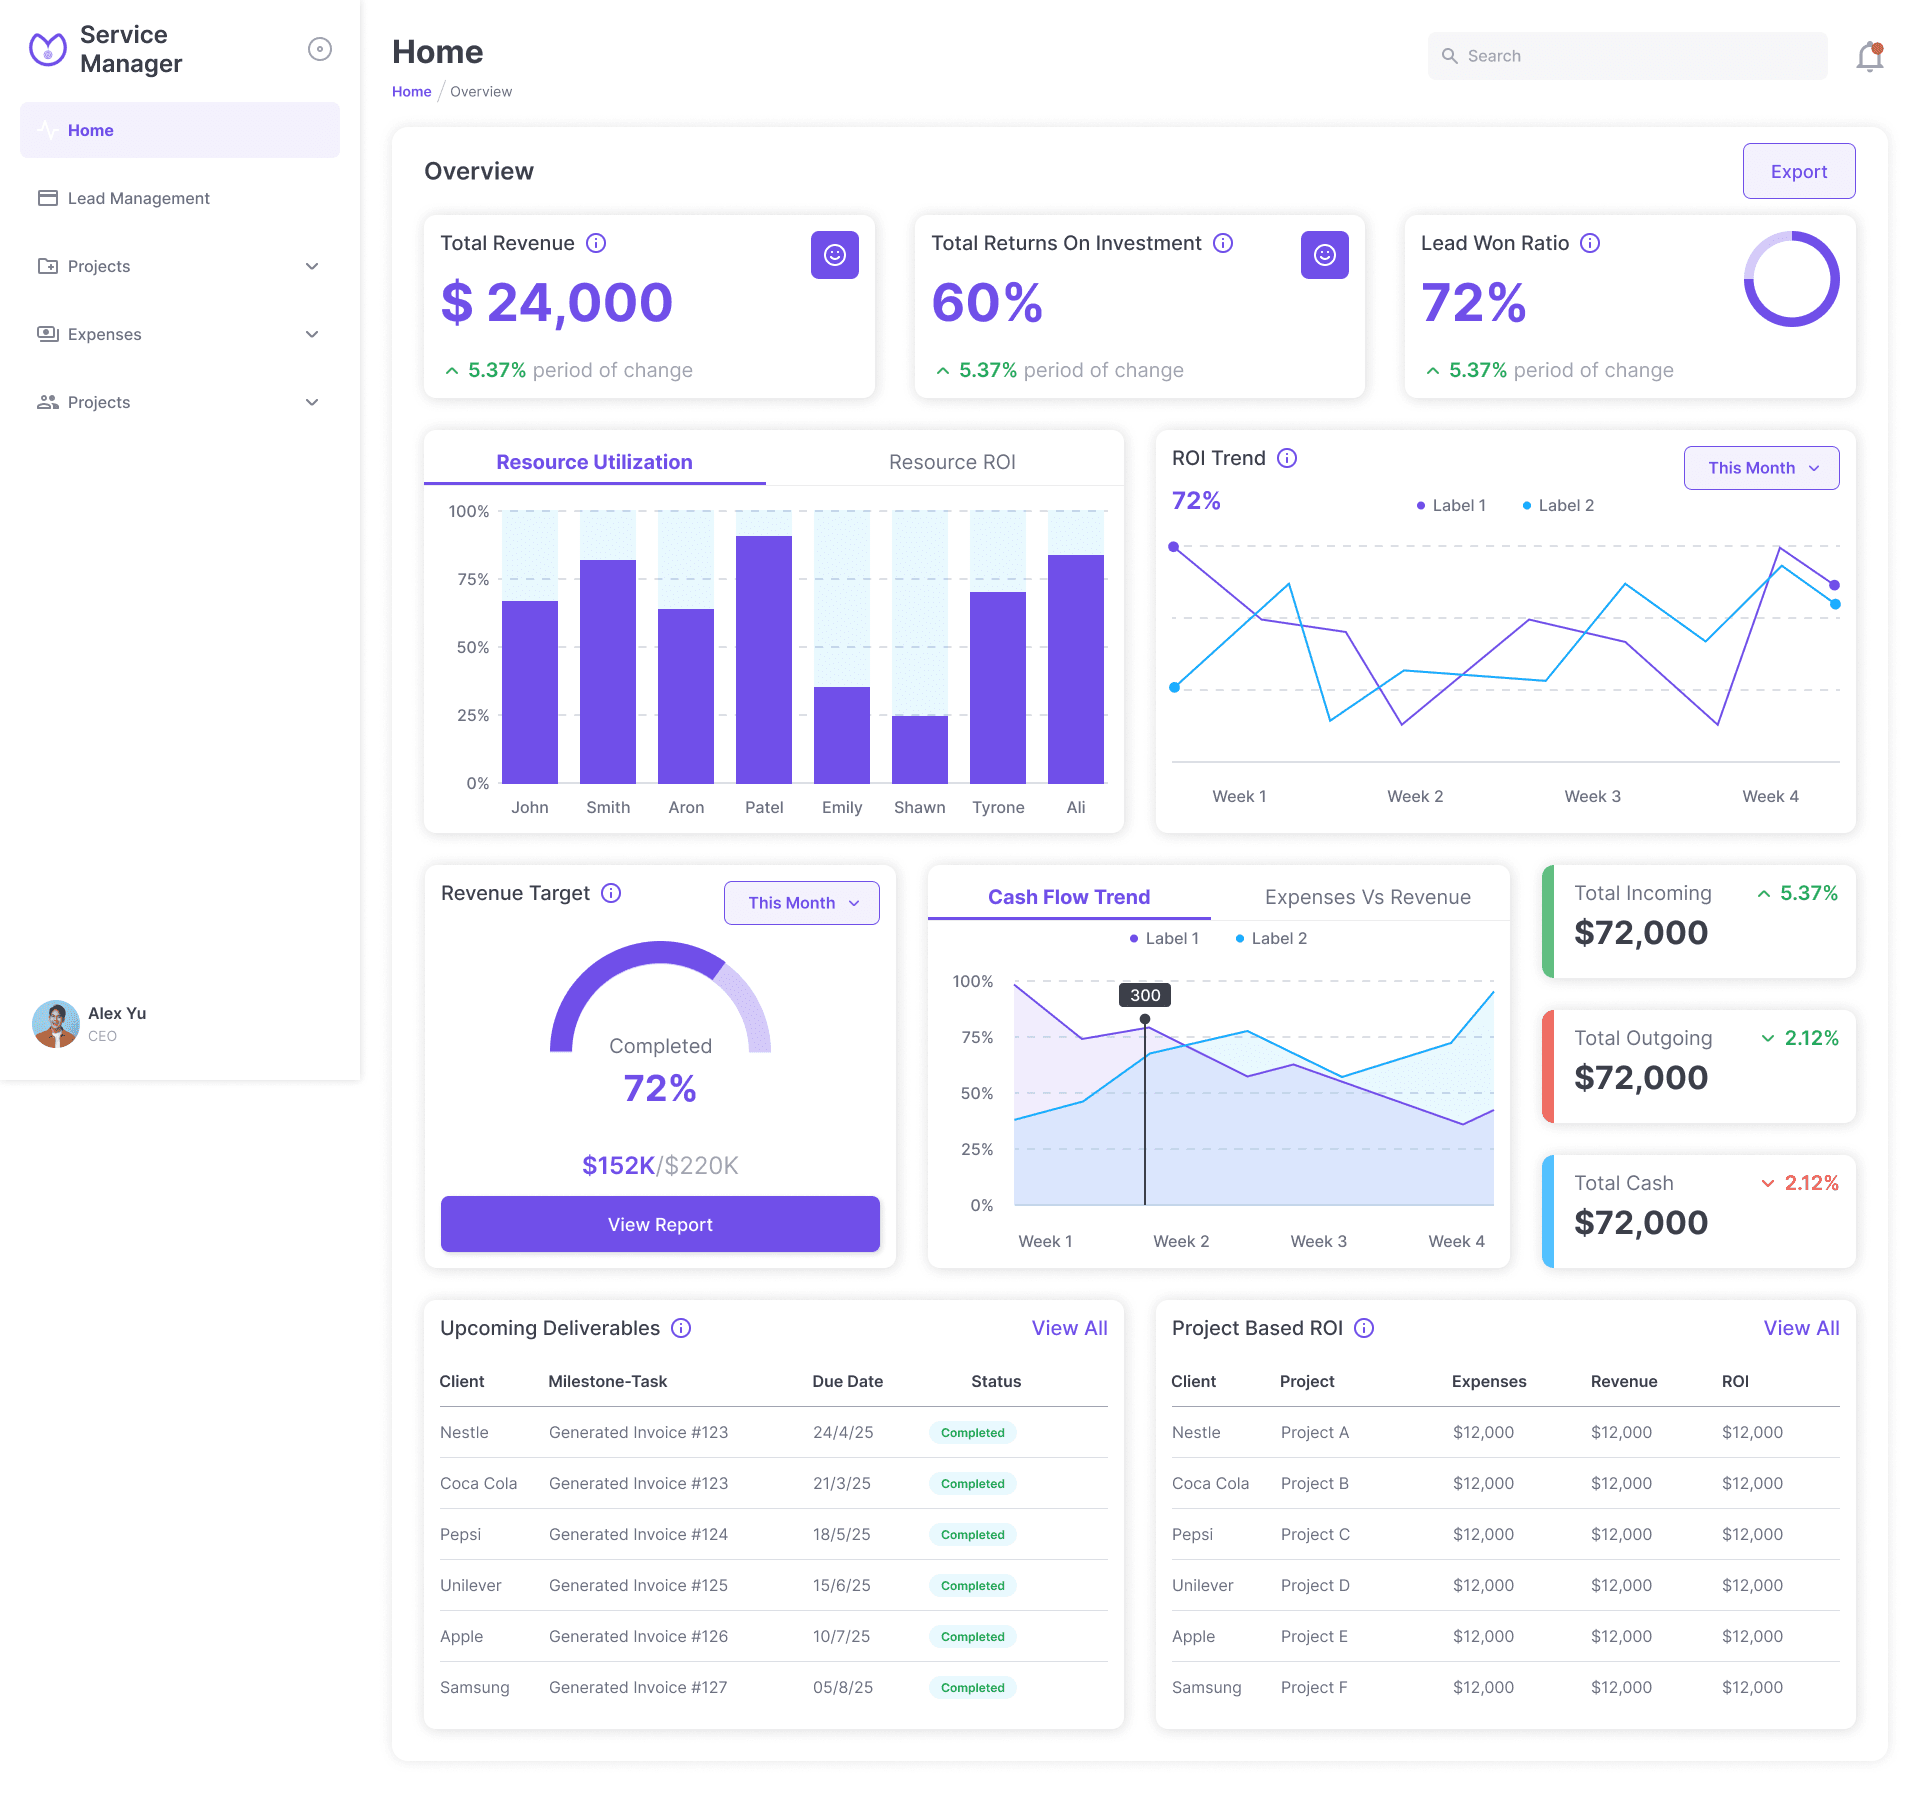Click the Revenue Target completion gauge
1920x1793 pixels.
pos(660,1000)
